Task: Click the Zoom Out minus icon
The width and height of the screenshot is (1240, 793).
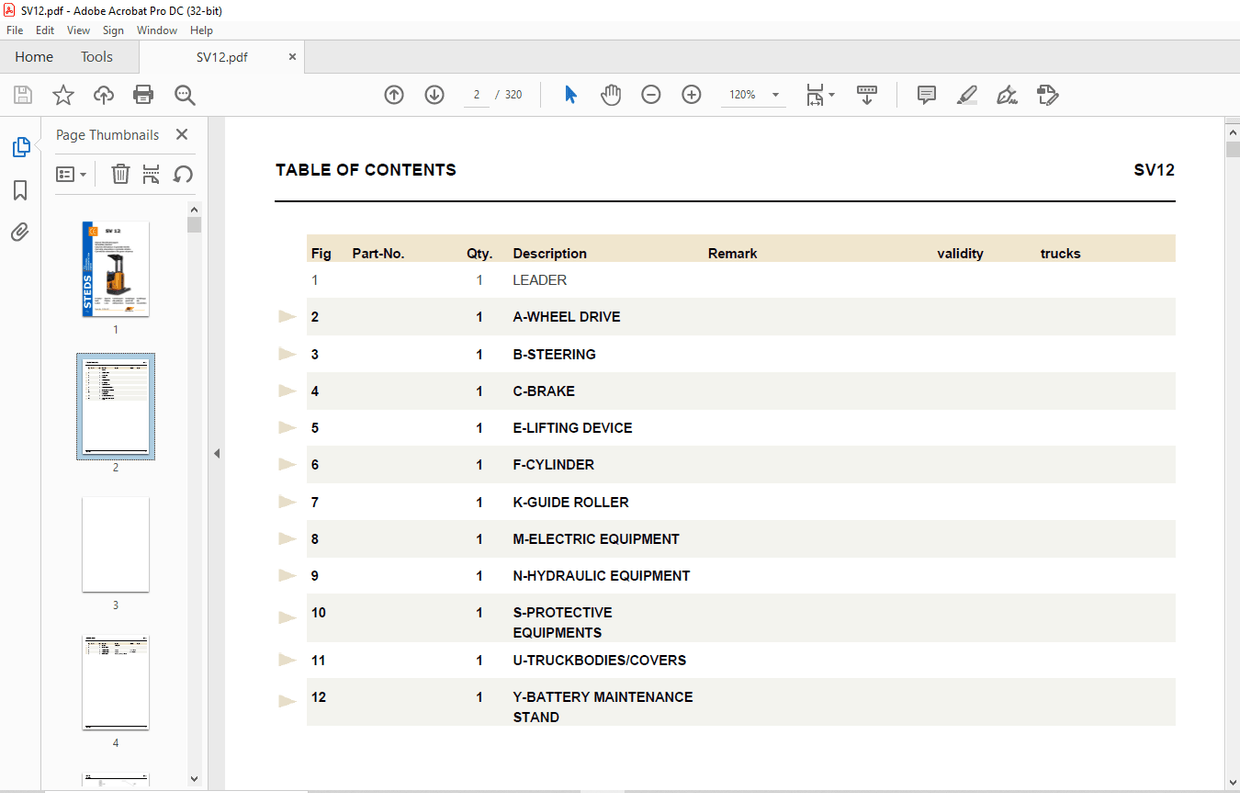Action: [651, 95]
